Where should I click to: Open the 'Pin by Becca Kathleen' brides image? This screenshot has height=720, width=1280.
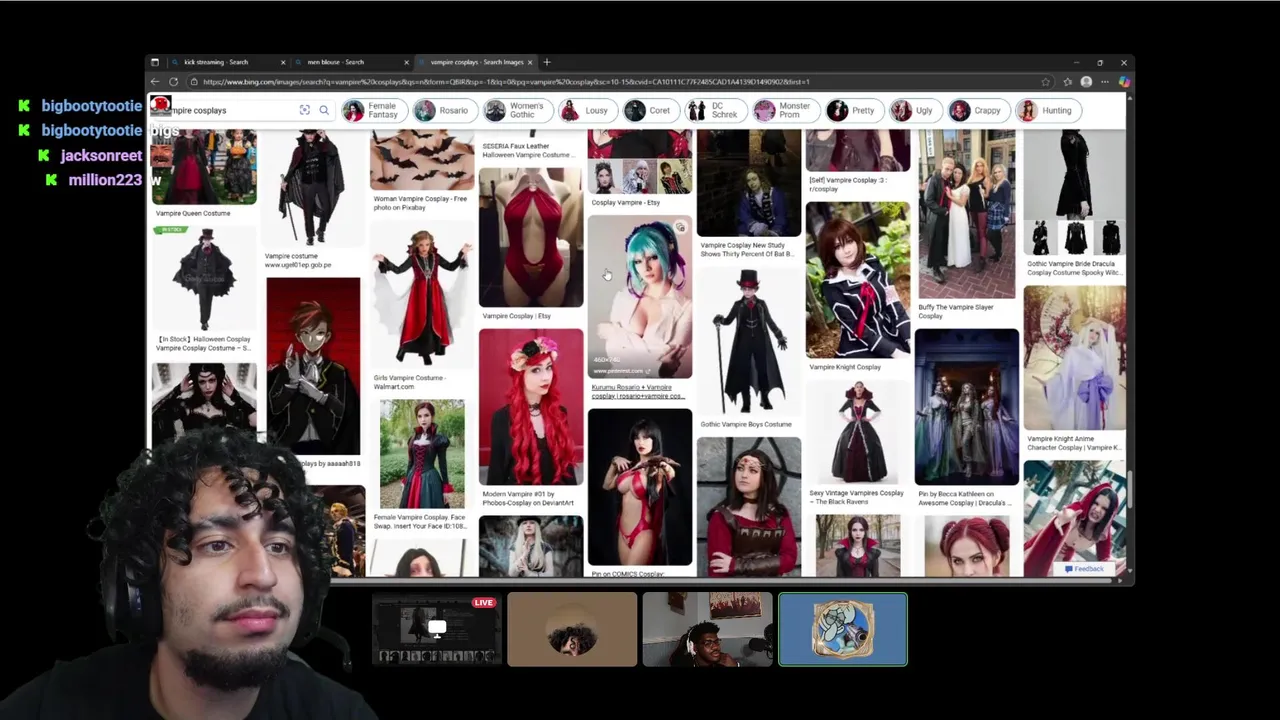pos(967,407)
